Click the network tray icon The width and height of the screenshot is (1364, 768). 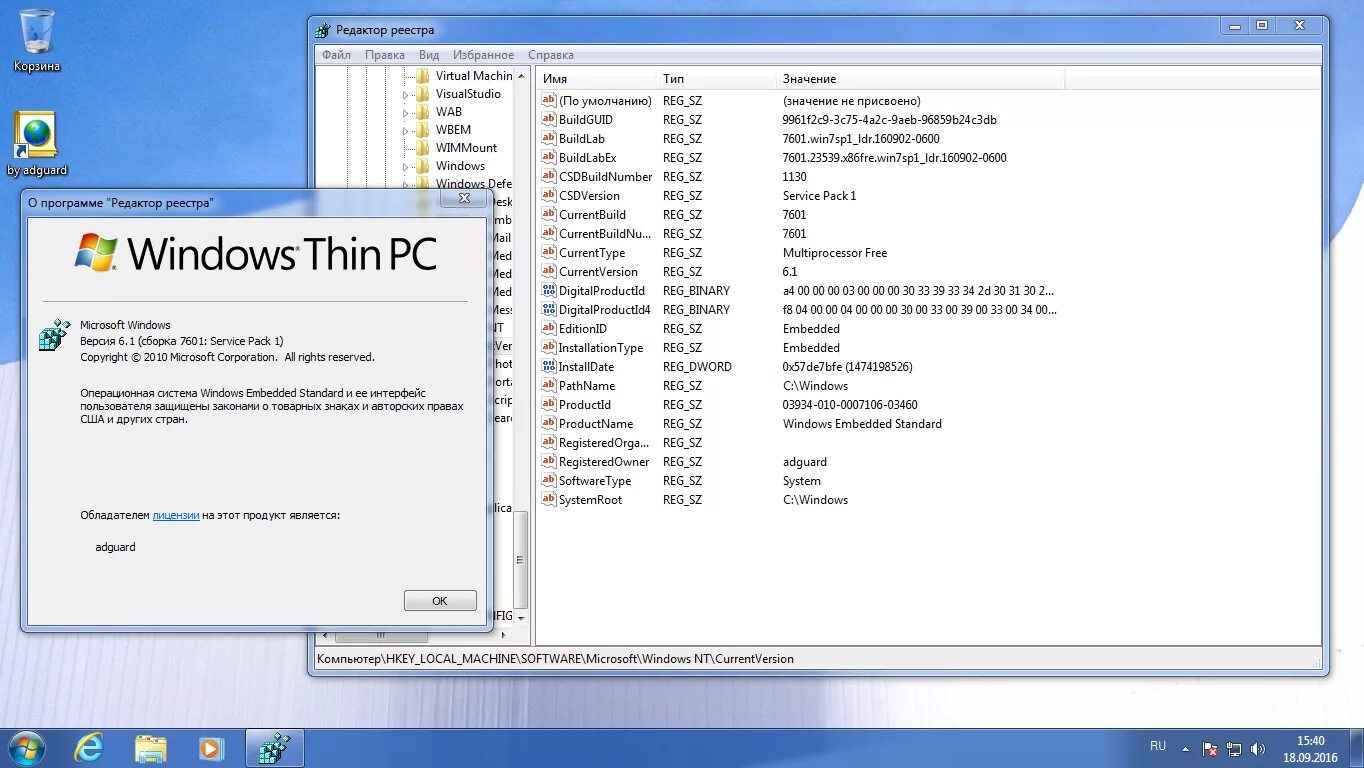click(1235, 748)
